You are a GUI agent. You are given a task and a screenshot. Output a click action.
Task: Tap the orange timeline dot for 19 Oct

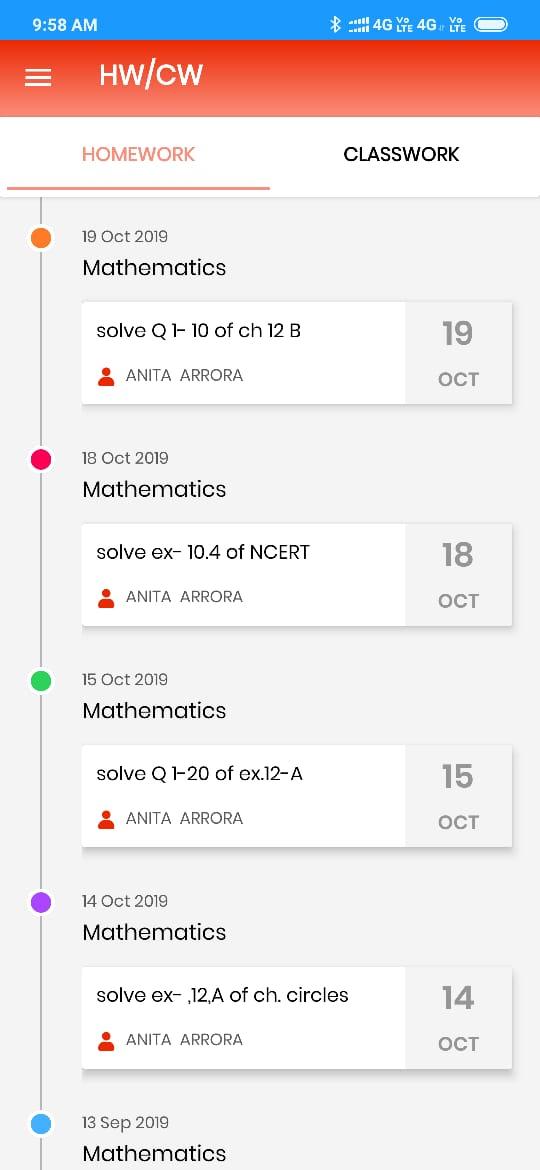(41, 238)
